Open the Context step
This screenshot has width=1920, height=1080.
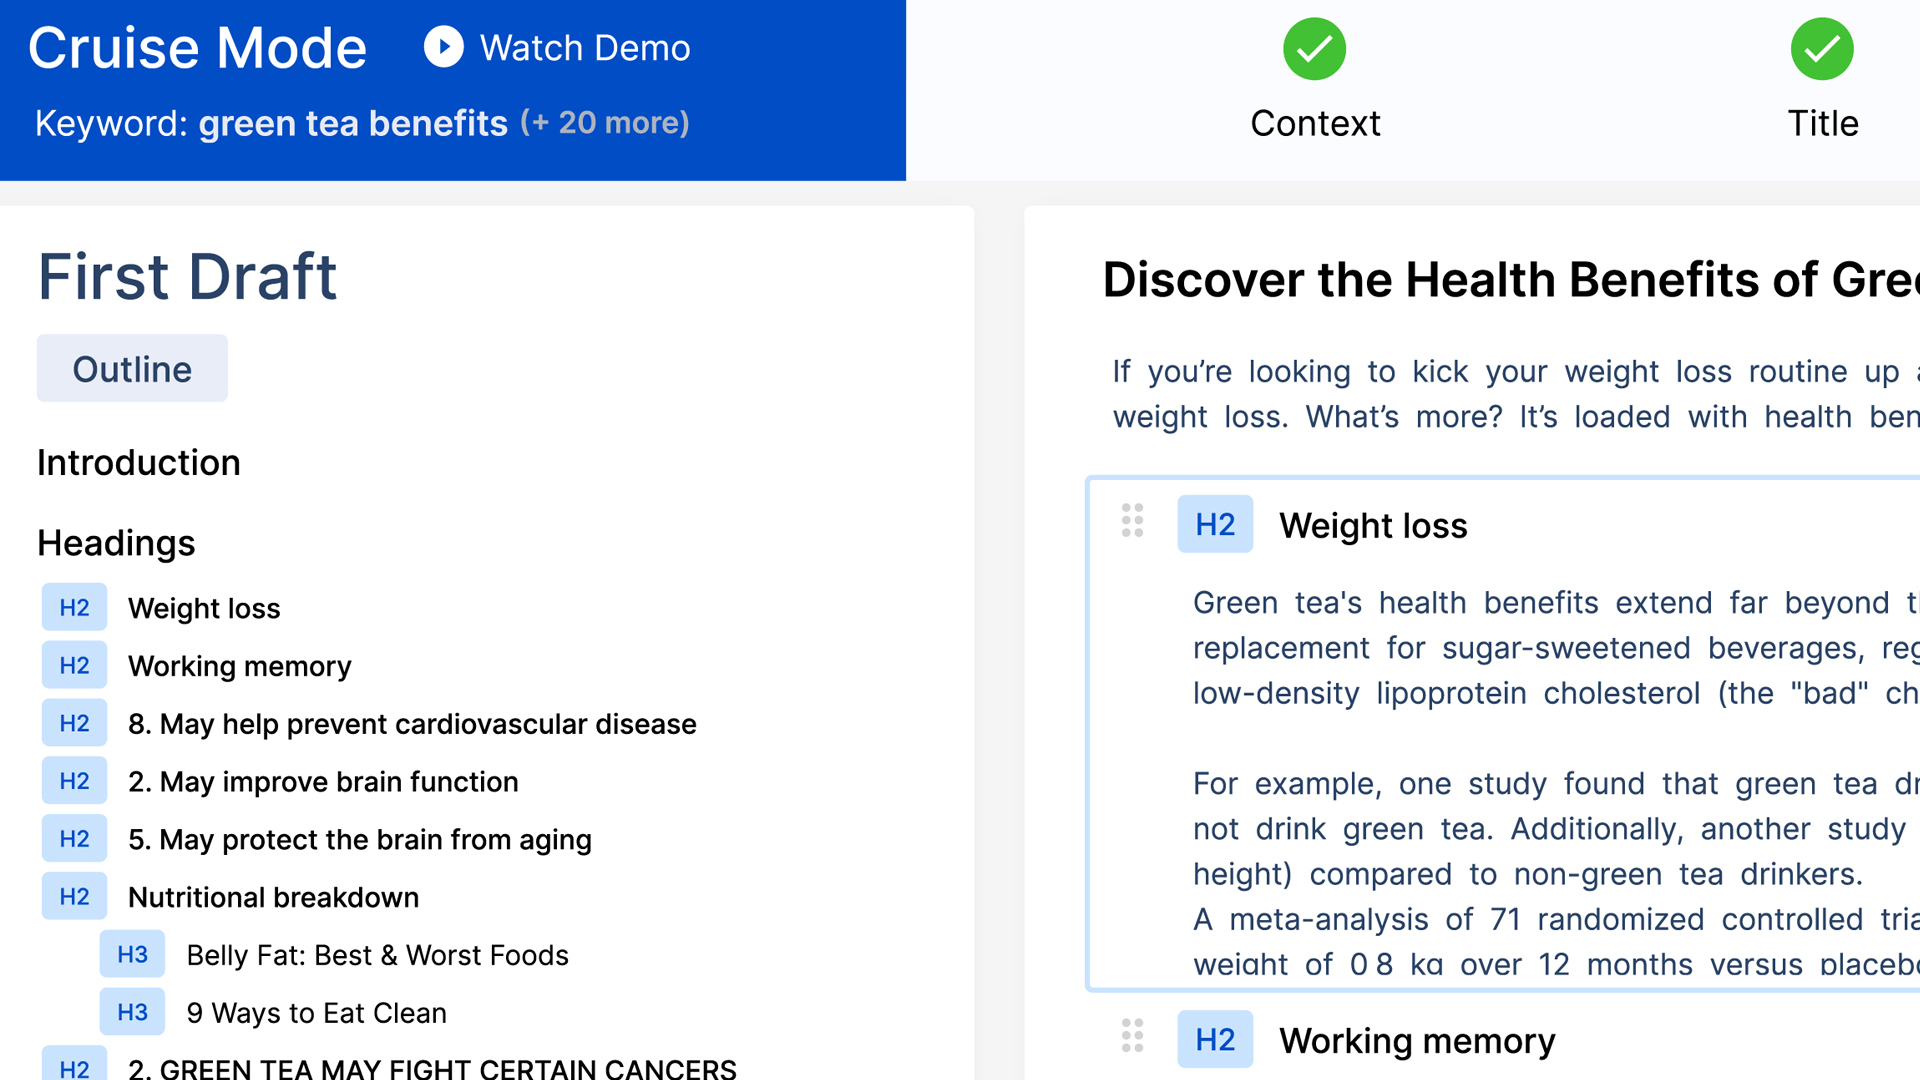click(1314, 123)
